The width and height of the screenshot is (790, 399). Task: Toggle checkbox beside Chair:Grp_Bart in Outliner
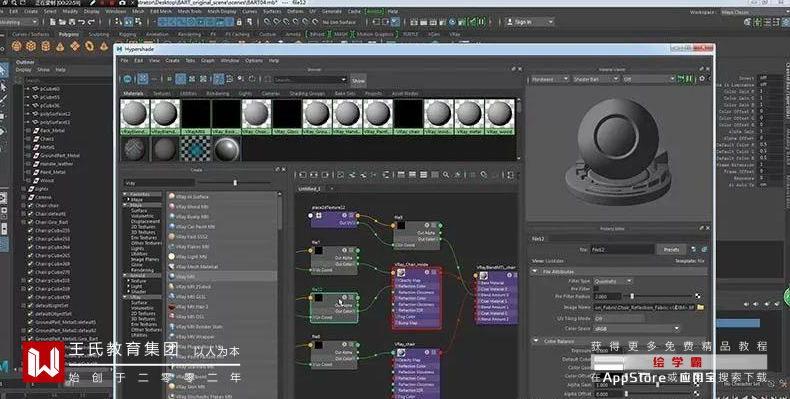(30, 222)
